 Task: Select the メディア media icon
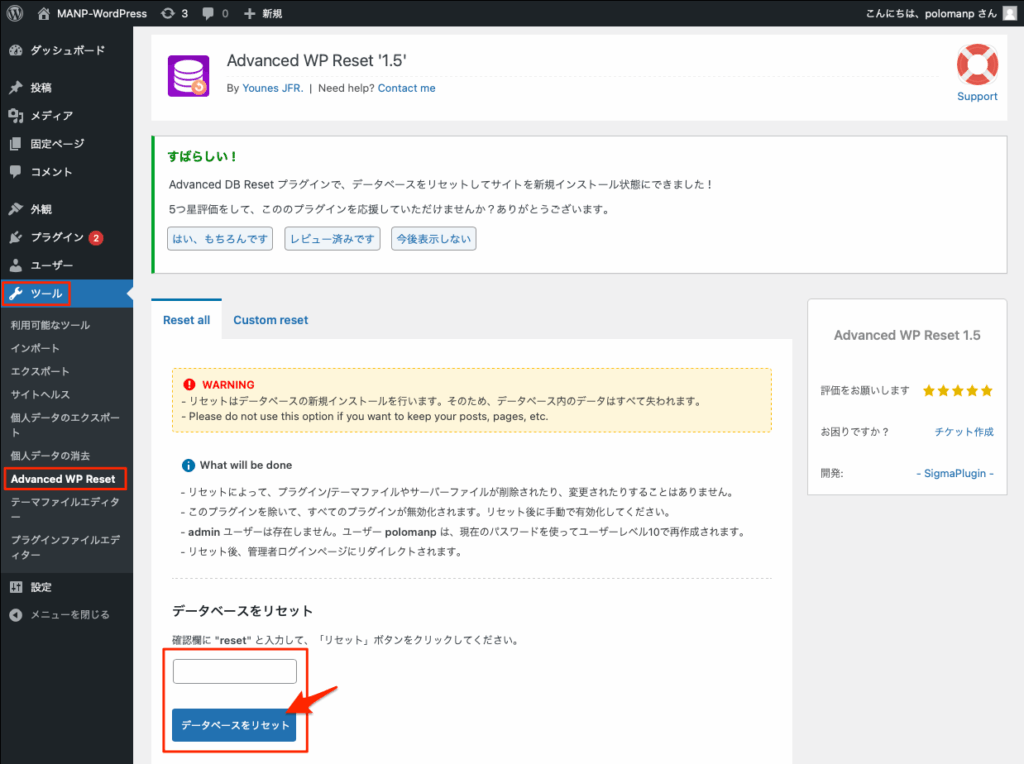16,116
